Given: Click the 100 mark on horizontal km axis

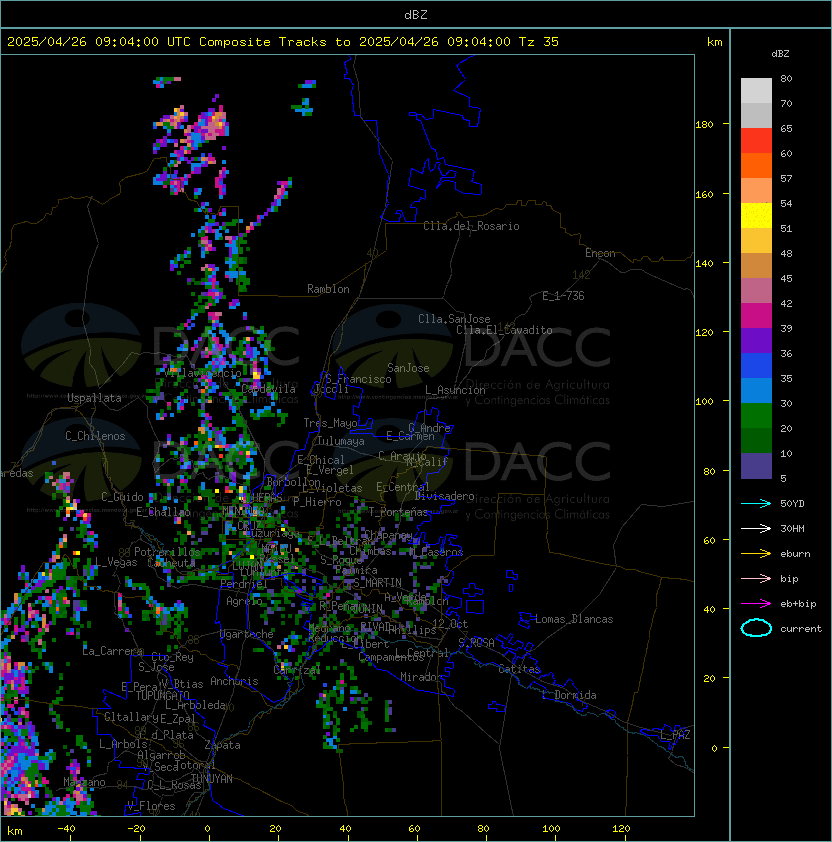Looking at the screenshot, I should coord(551,829).
